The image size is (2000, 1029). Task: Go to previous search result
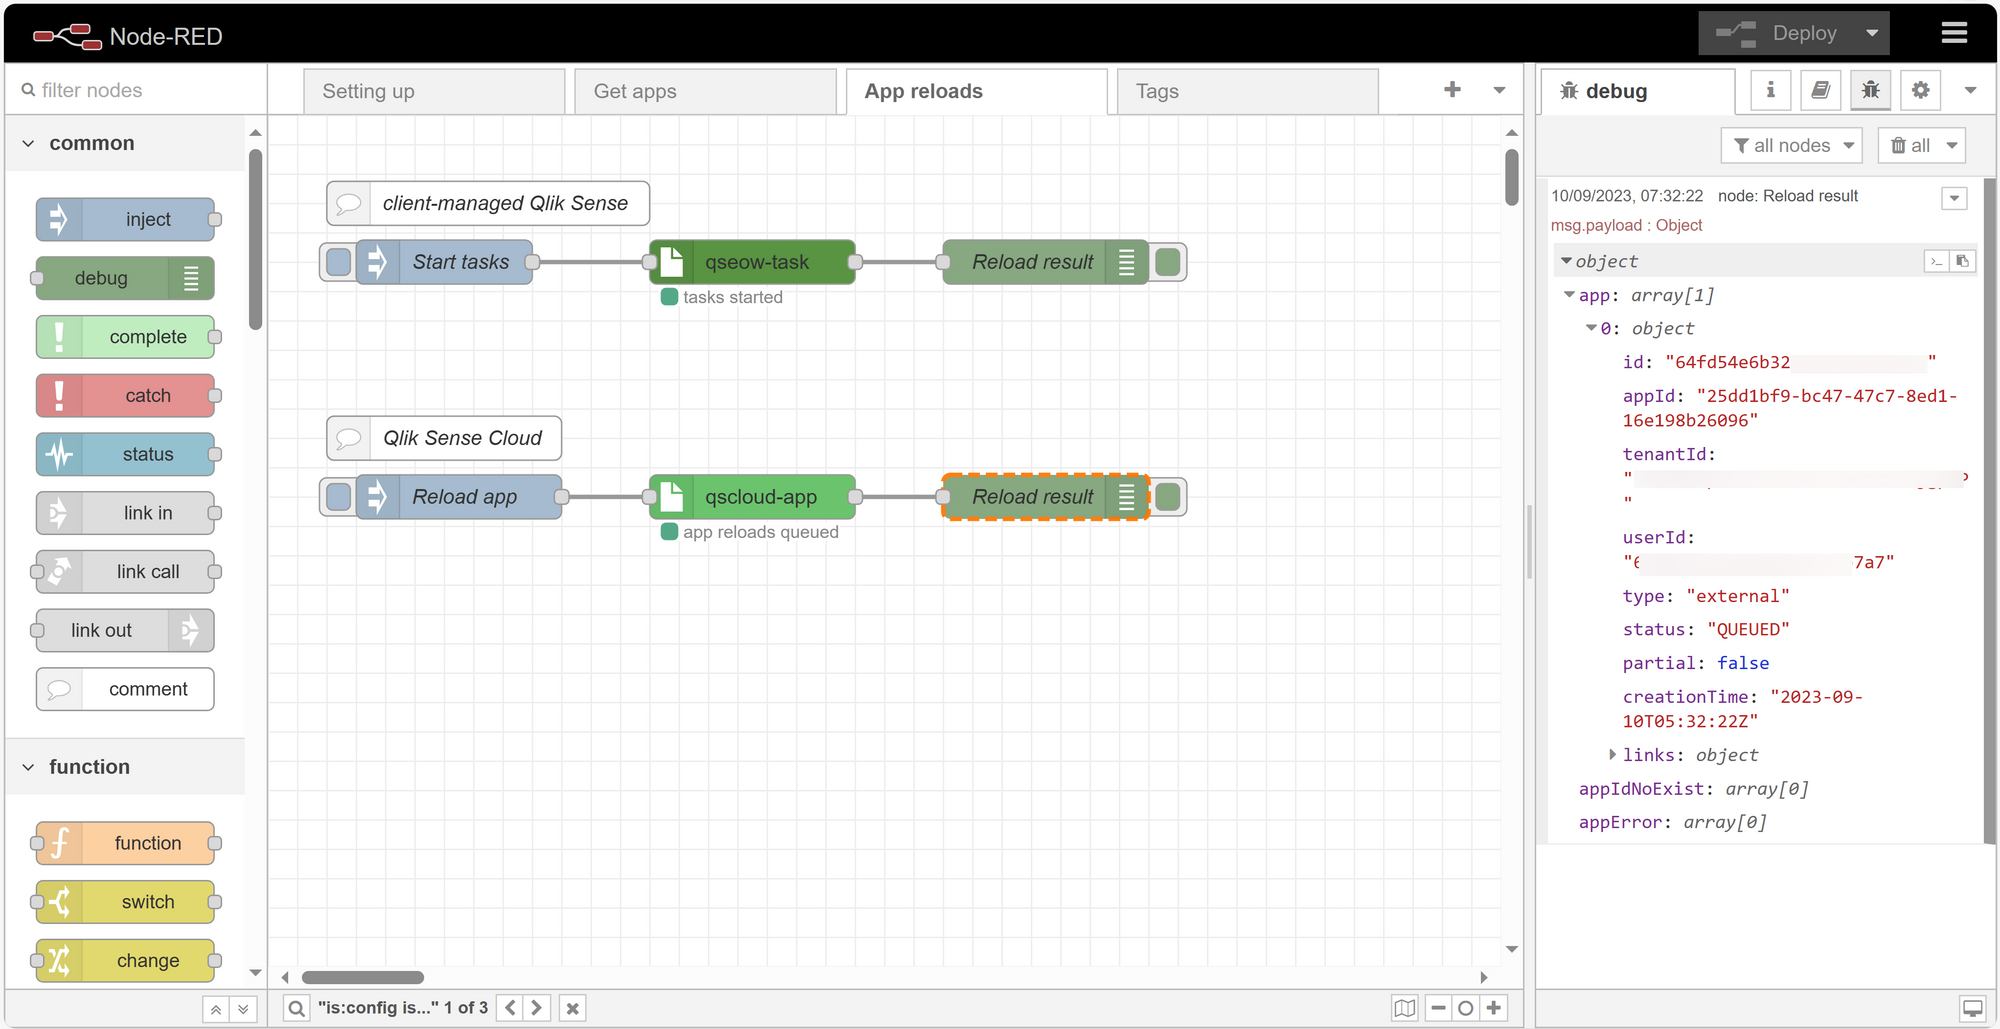tap(510, 1008)
